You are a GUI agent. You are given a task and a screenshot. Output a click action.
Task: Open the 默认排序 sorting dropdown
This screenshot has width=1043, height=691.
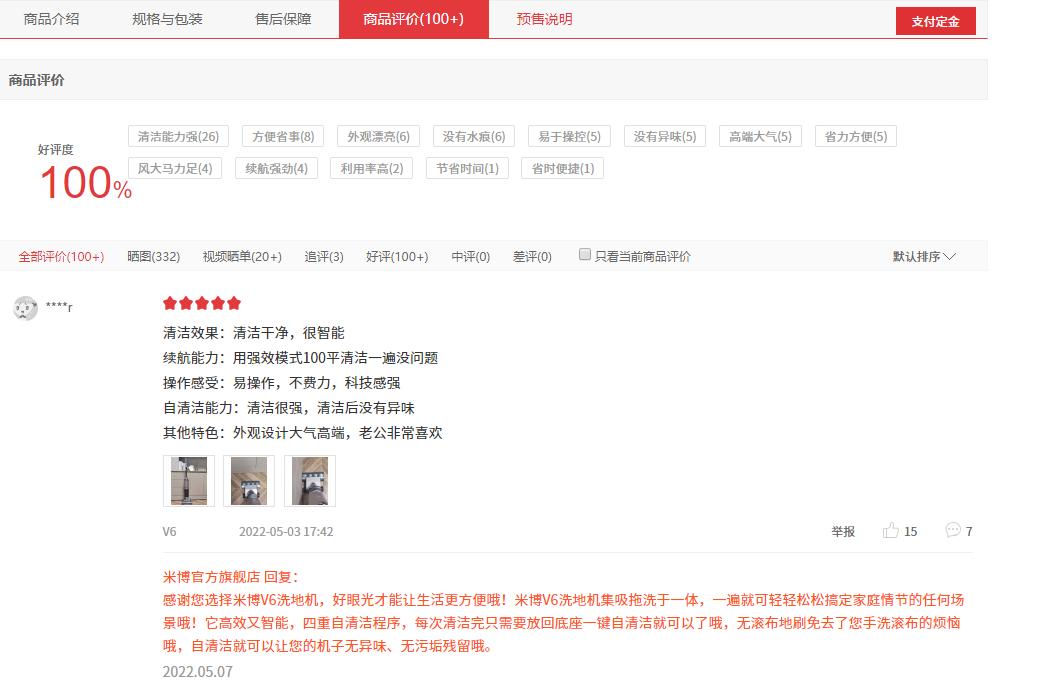pos(921,256)
